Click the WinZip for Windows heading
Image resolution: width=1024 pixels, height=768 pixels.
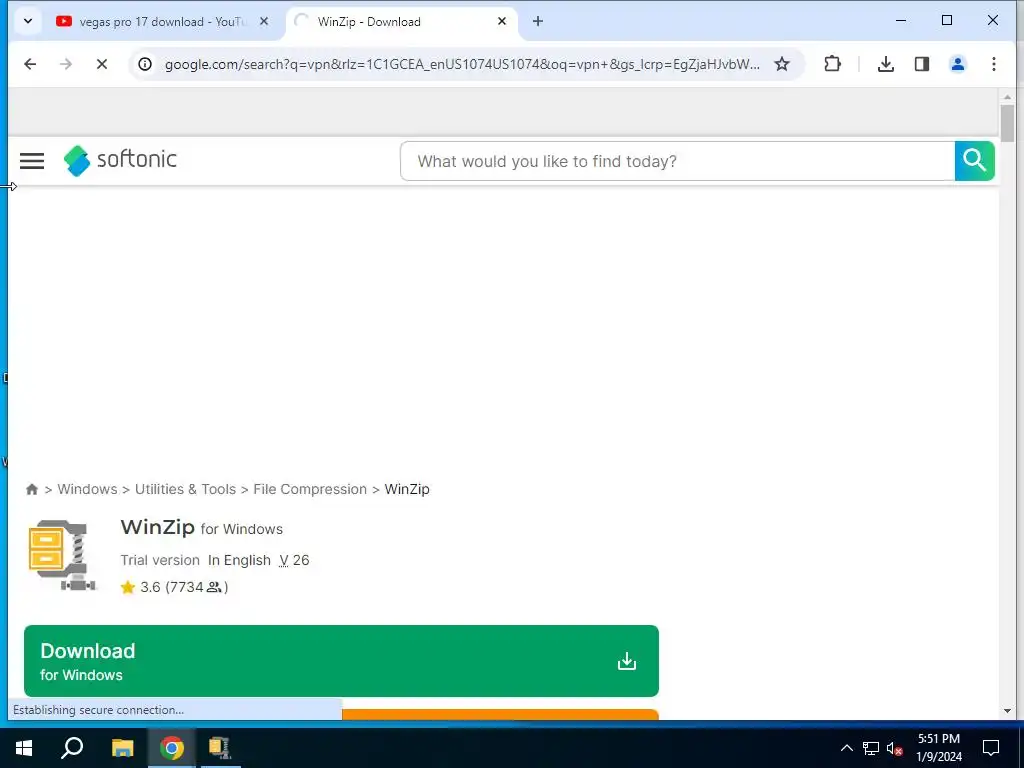click(202, 527)
